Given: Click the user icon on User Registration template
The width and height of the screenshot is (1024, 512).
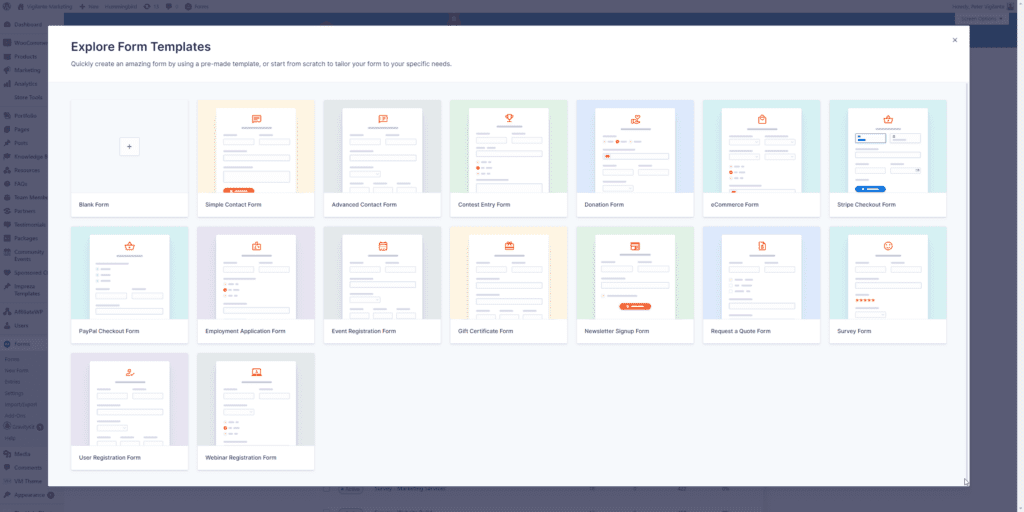Looking at the screenshot, I should click(x=130, y=372).
